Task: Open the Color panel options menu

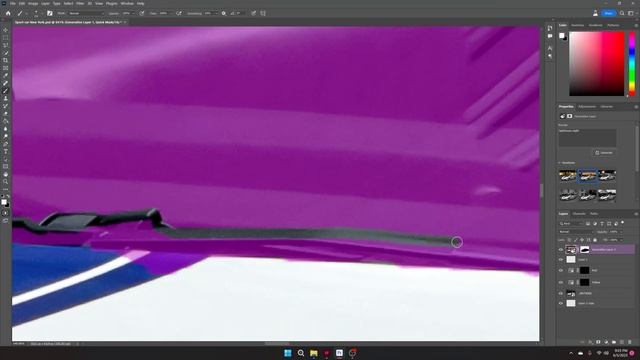Action: click(636, 25)
